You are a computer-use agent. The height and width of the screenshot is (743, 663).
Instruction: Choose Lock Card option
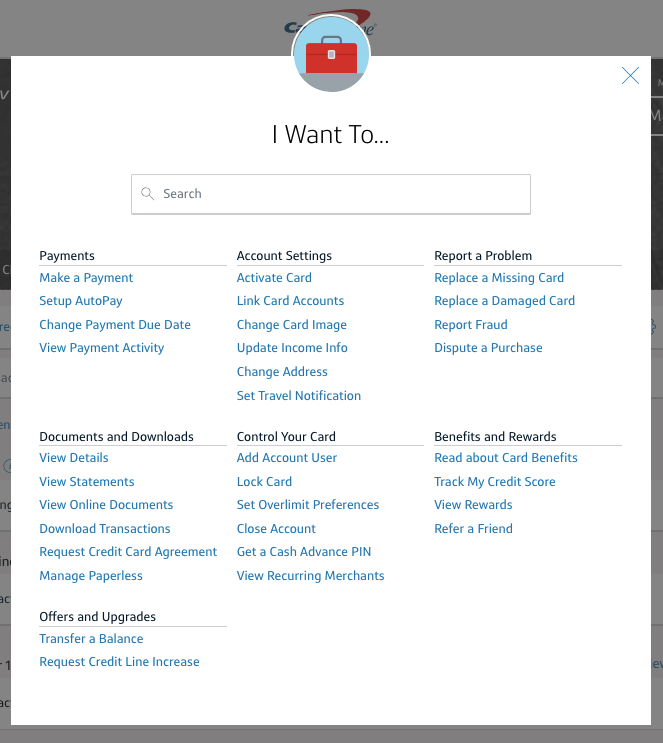coord(264,482)
